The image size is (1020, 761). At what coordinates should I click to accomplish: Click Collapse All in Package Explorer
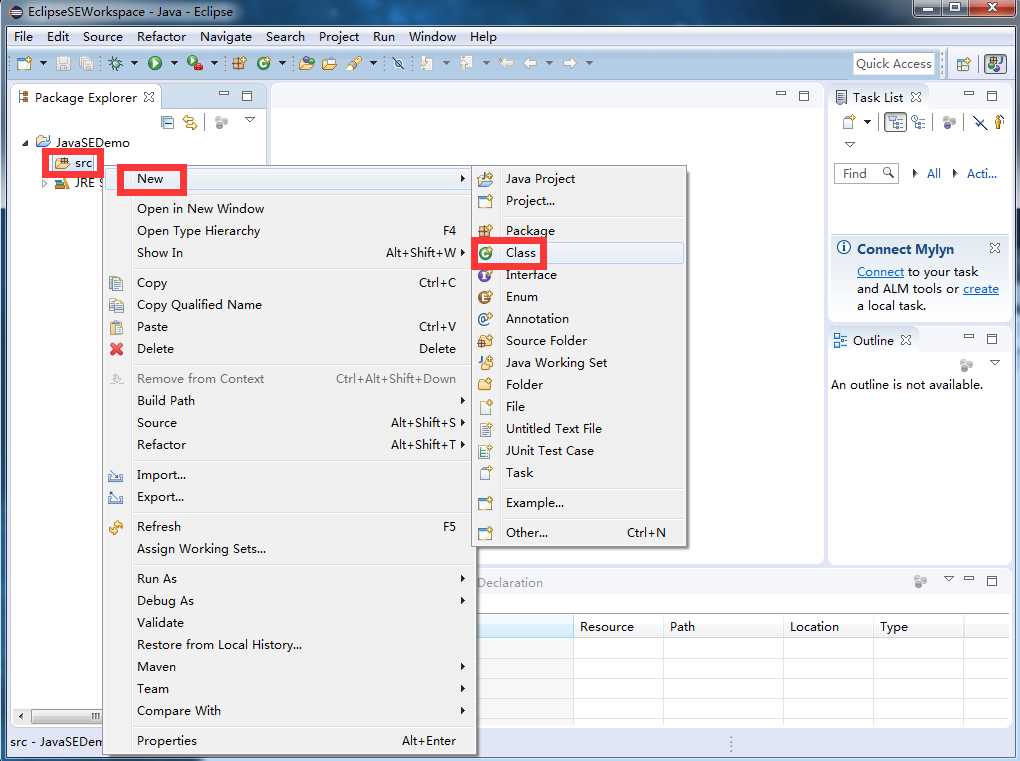(x=167, y=122)
